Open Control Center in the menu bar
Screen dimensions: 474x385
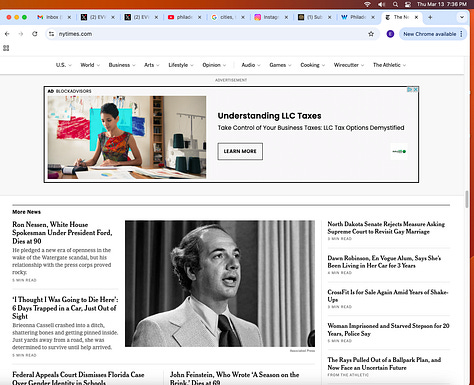(x=408, y=4)
